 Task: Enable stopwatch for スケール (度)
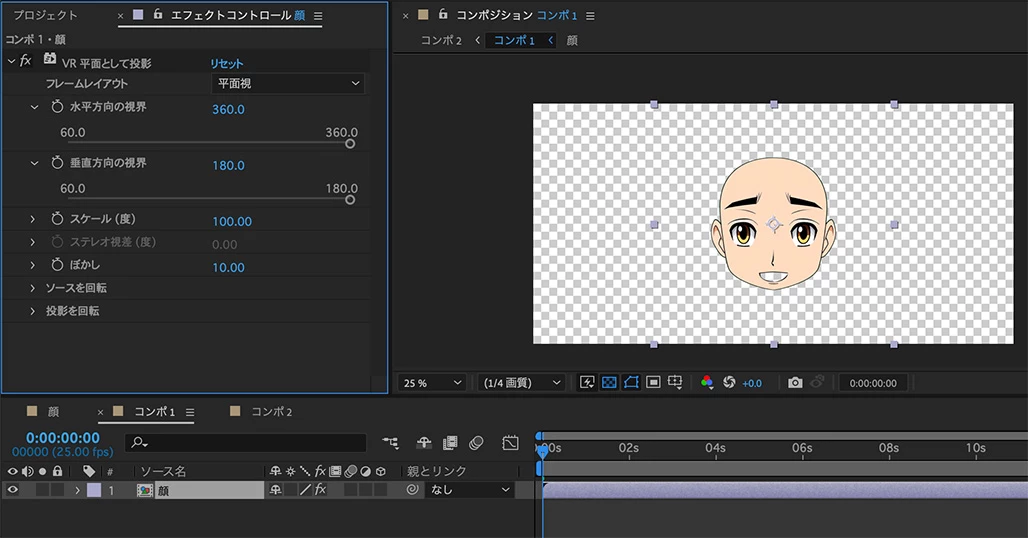(57, 218)
